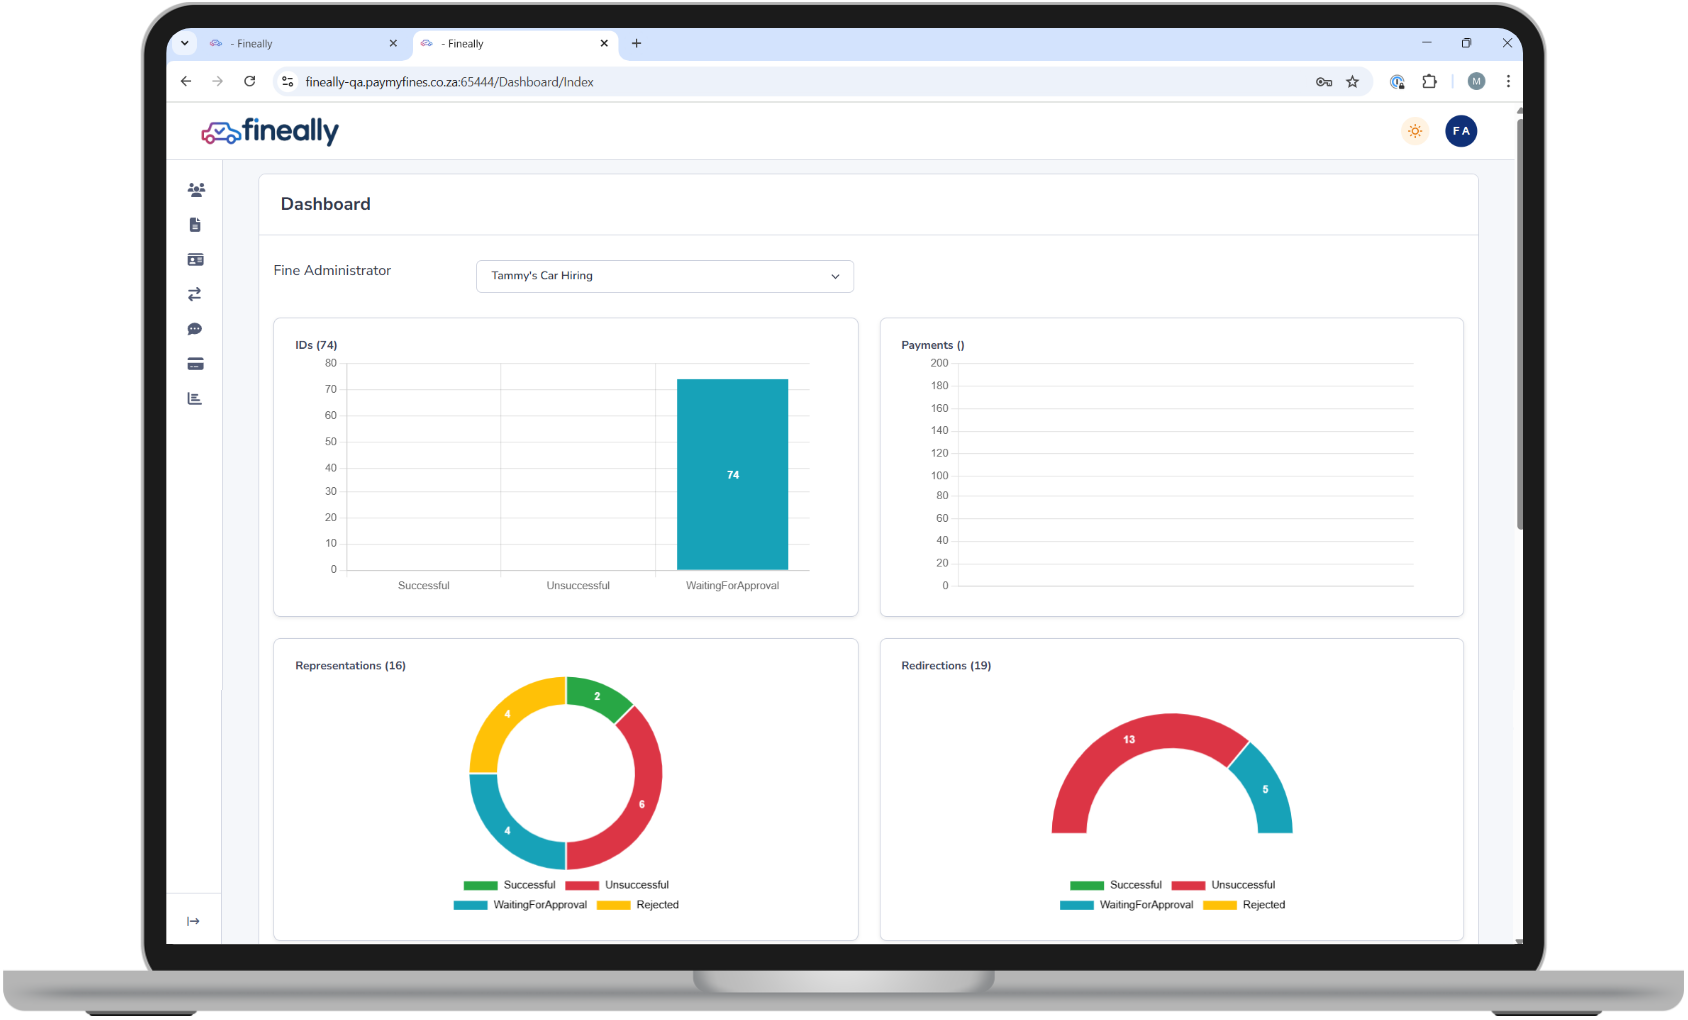Toggle Rejected legend in Redirections chart

point(1245,905)
